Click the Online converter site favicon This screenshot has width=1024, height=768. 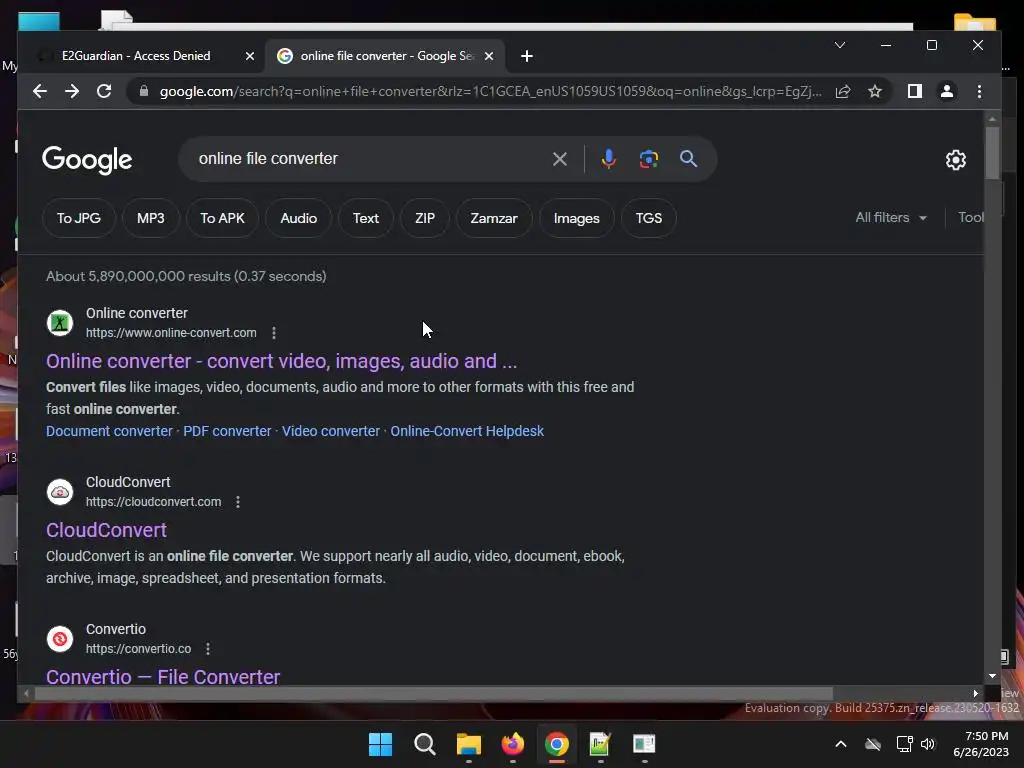pyautogui.click(x=59, y=323)
